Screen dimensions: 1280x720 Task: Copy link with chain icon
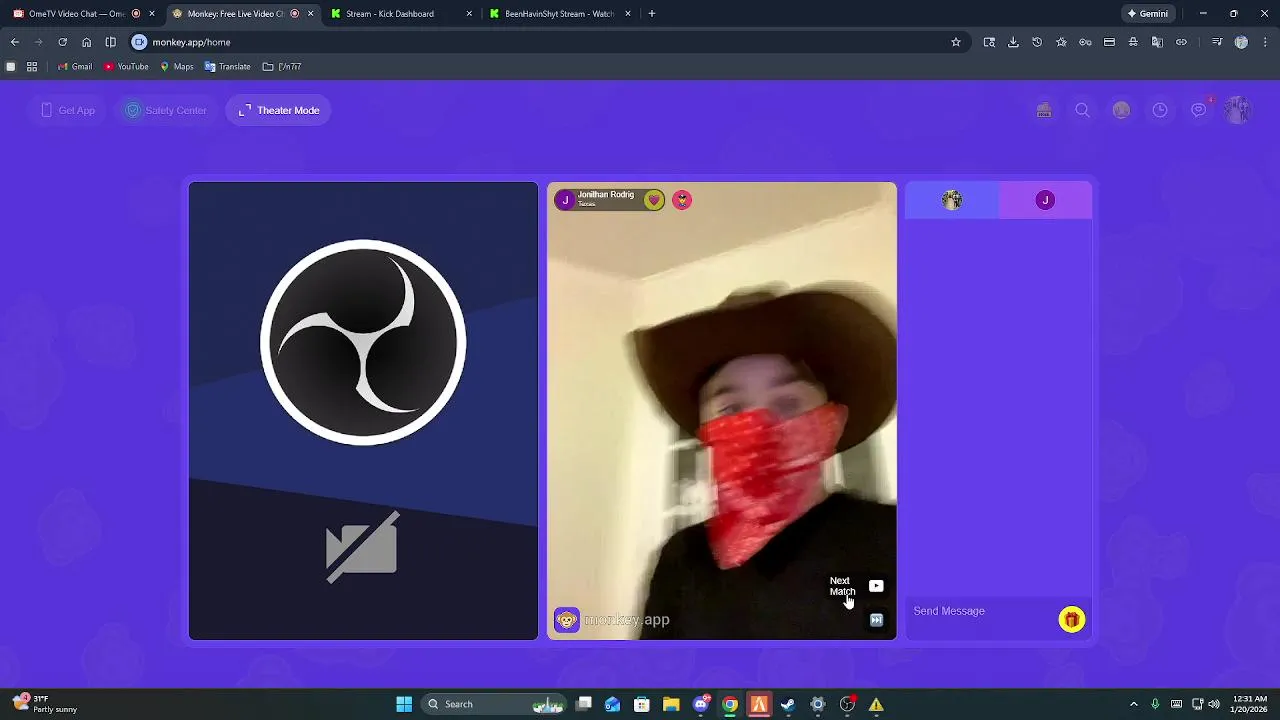[x=1181, y=42]
